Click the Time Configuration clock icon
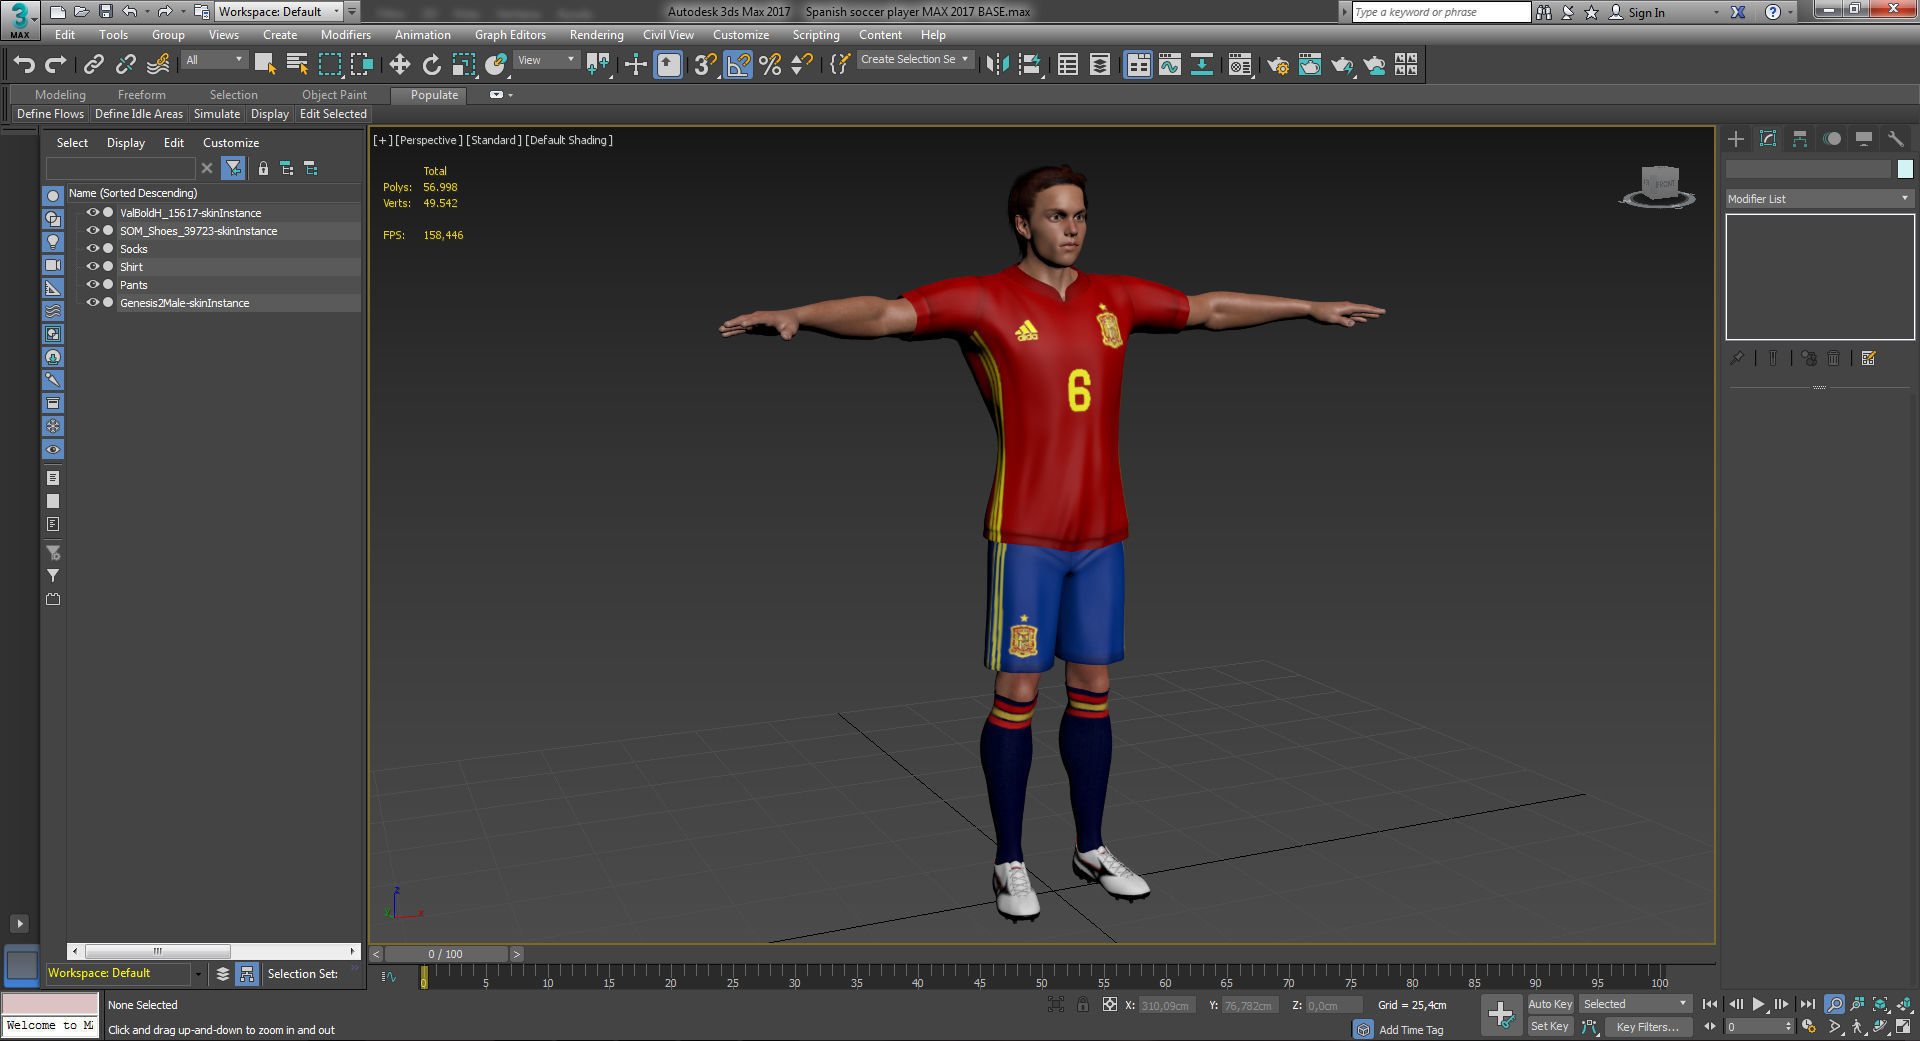Viewport: 1920px width, 1041px height. tap(1808, 1027)
